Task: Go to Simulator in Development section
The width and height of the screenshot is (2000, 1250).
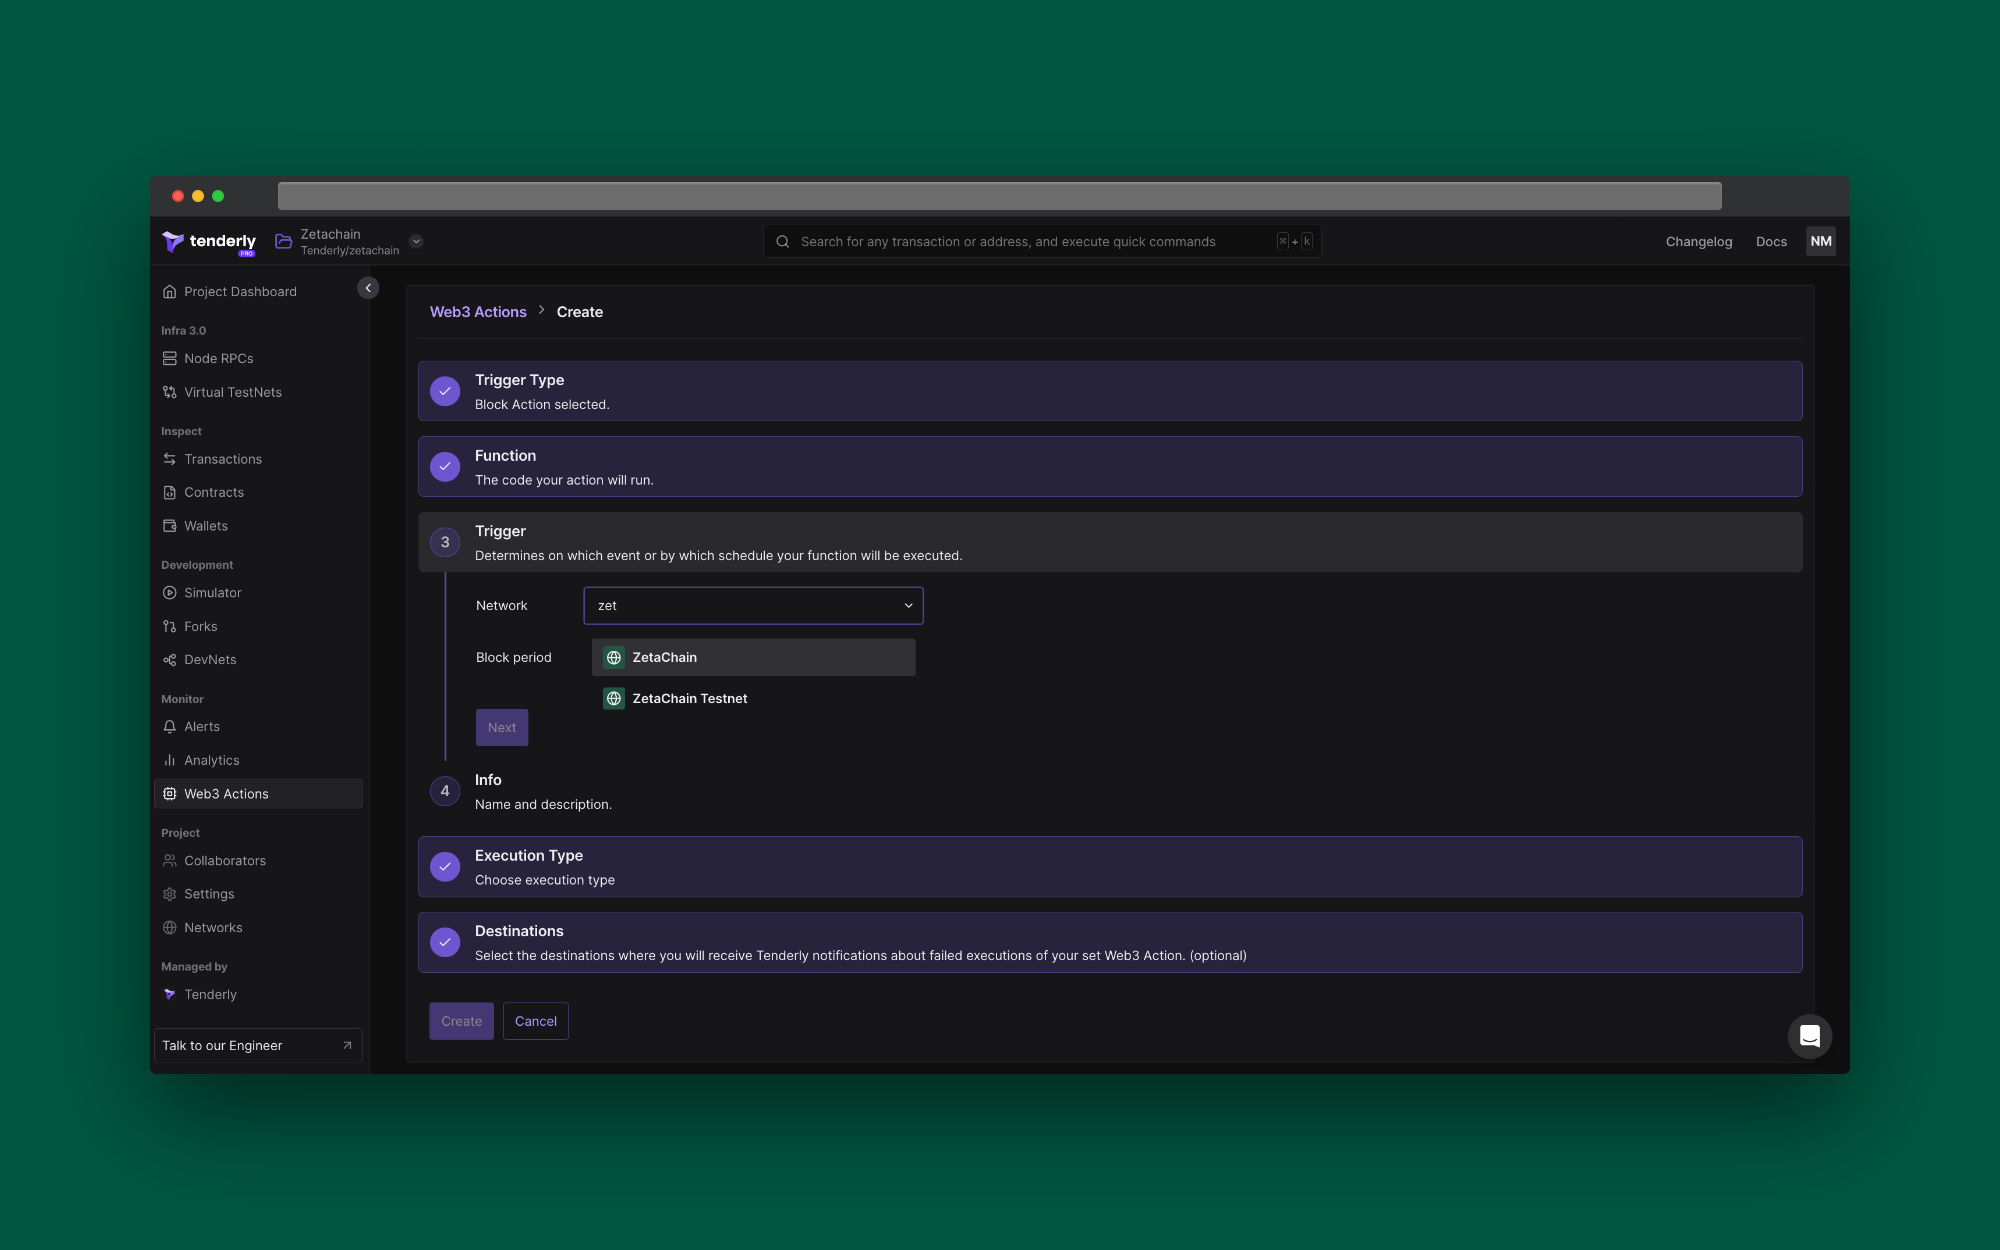Action: 212,593
